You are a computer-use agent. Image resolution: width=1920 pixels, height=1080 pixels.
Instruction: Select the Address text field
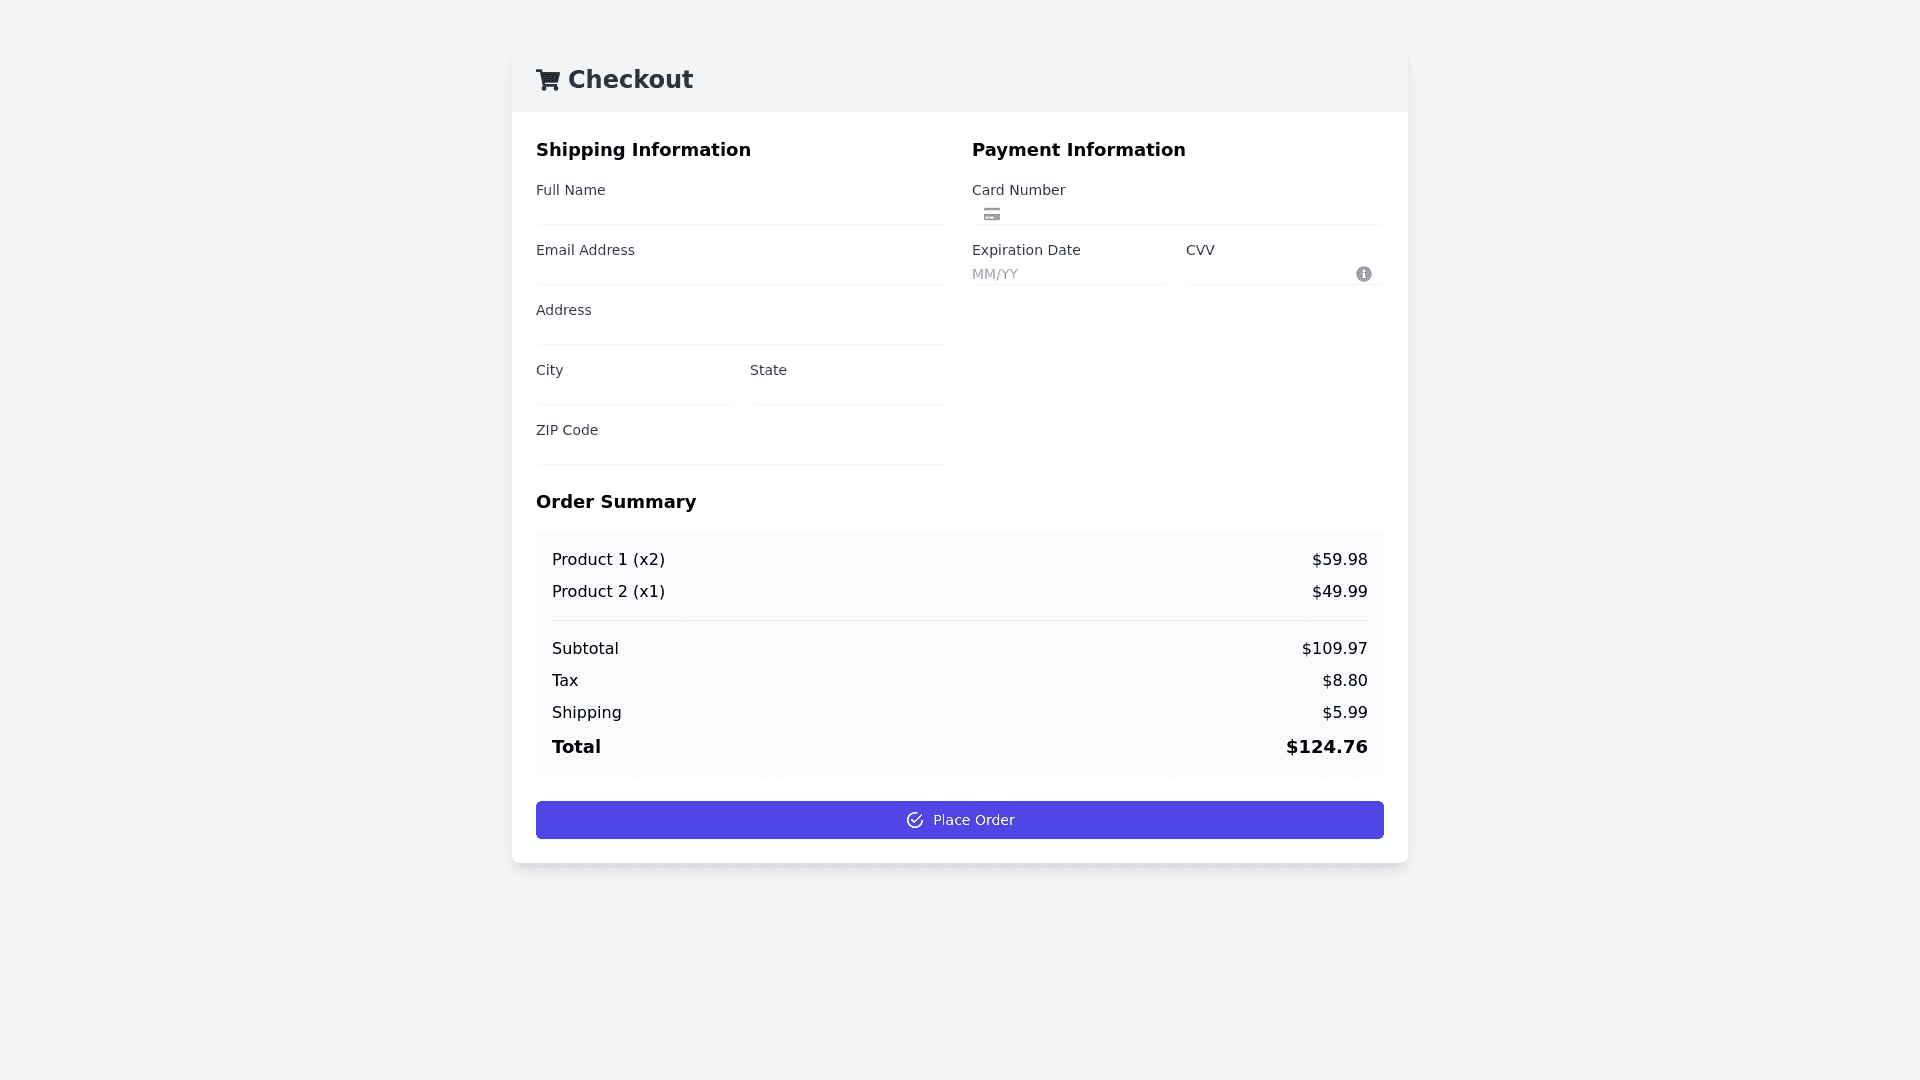tap(740, 334)
